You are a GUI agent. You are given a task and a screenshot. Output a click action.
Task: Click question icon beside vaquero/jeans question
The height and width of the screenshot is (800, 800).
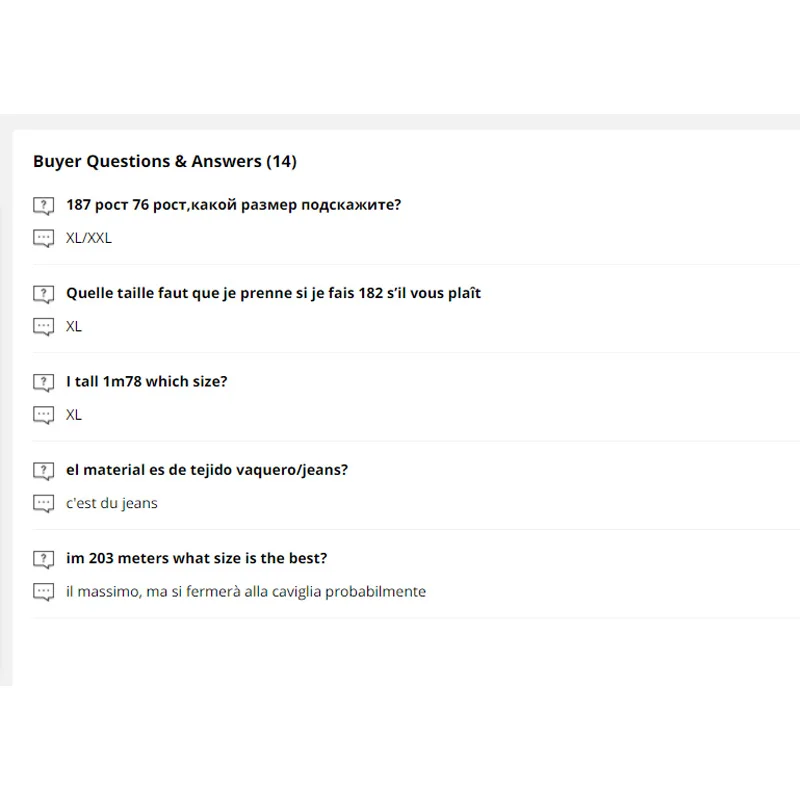43,471
